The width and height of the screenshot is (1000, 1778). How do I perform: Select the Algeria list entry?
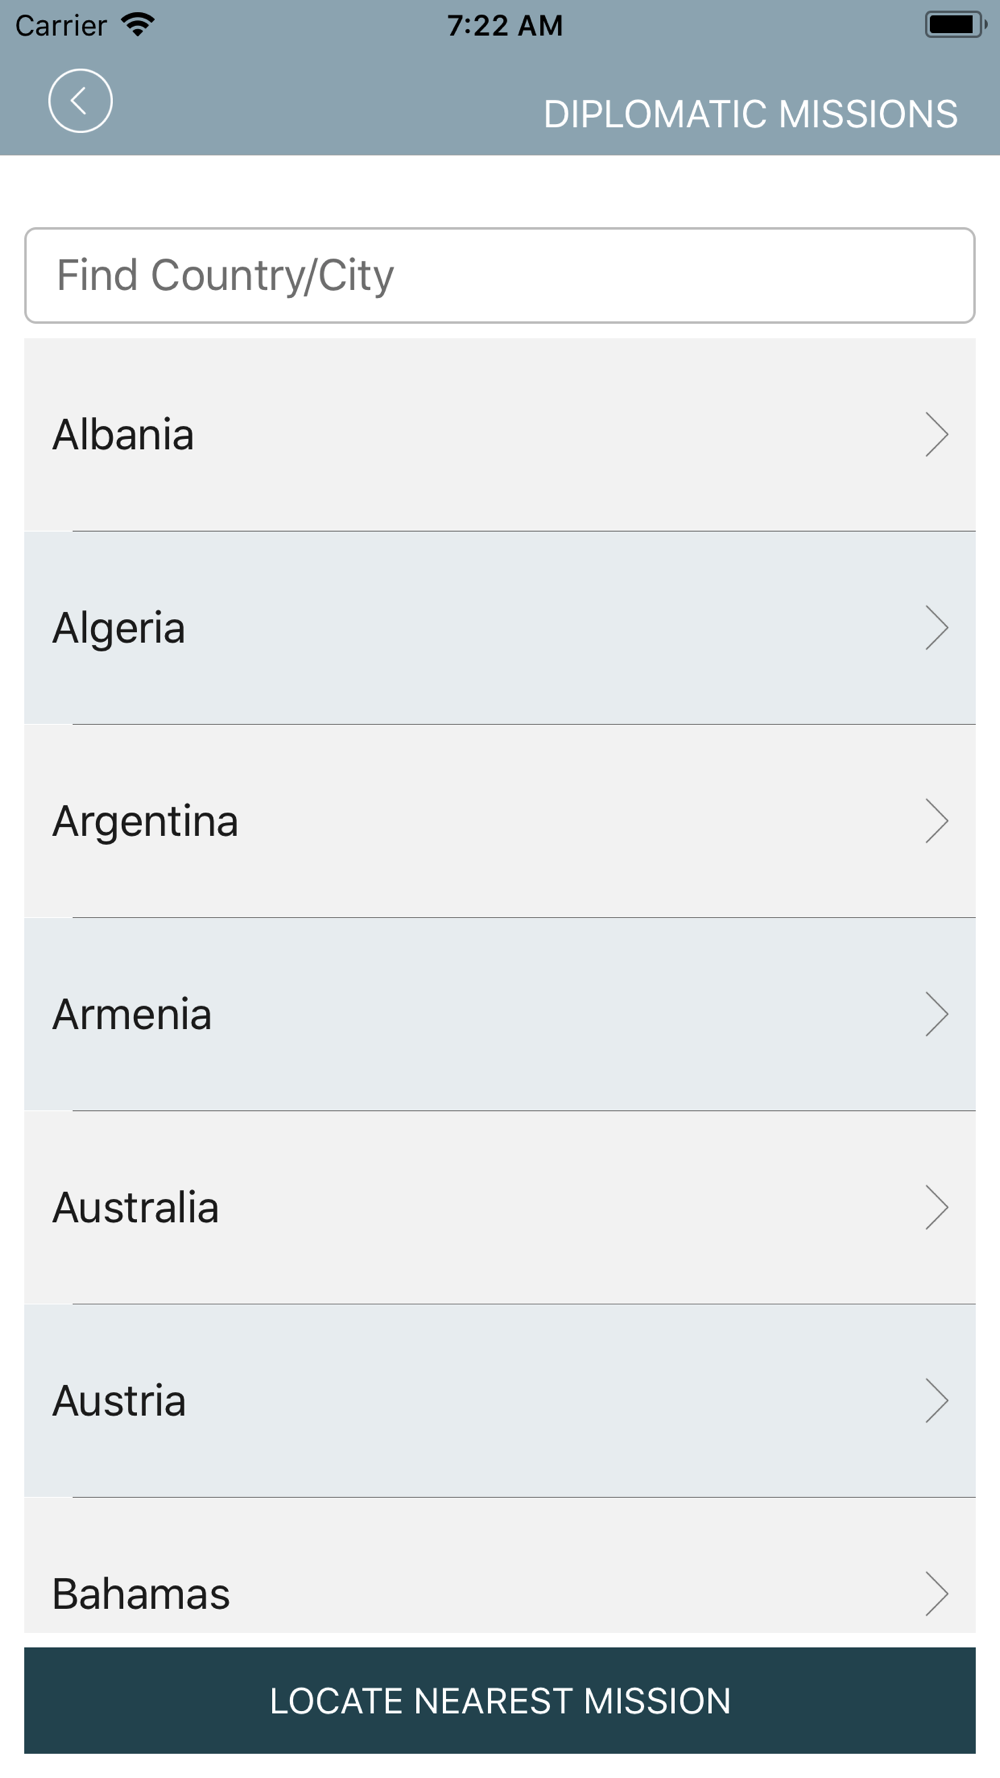coord(500,627)
